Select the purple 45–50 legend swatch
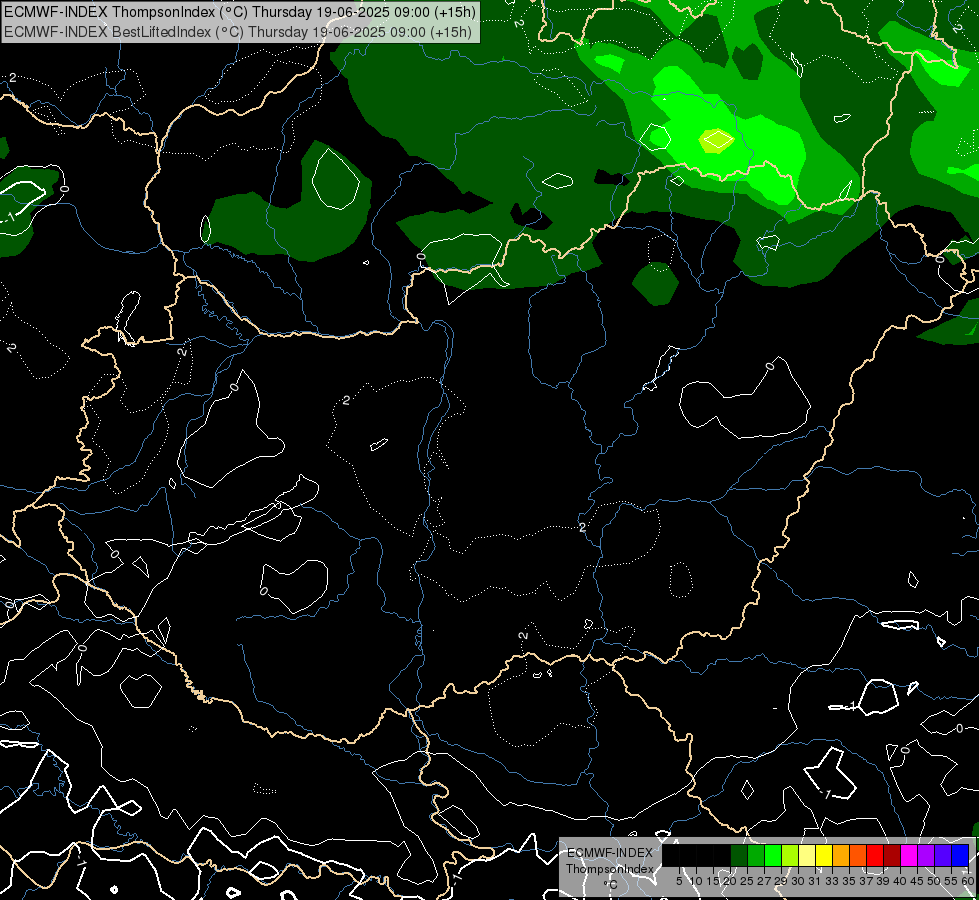Screen dimensions: 979x900 click(926, 855)
